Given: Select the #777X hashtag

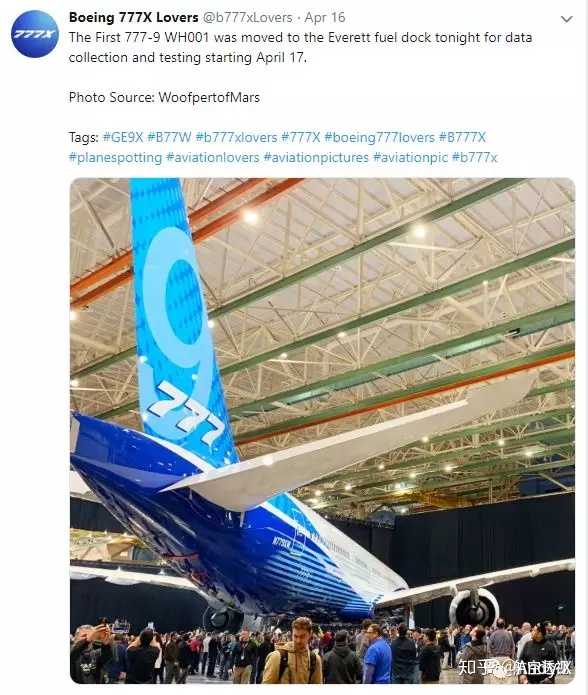Looking at the screenshot, I should tap(300, 137).
